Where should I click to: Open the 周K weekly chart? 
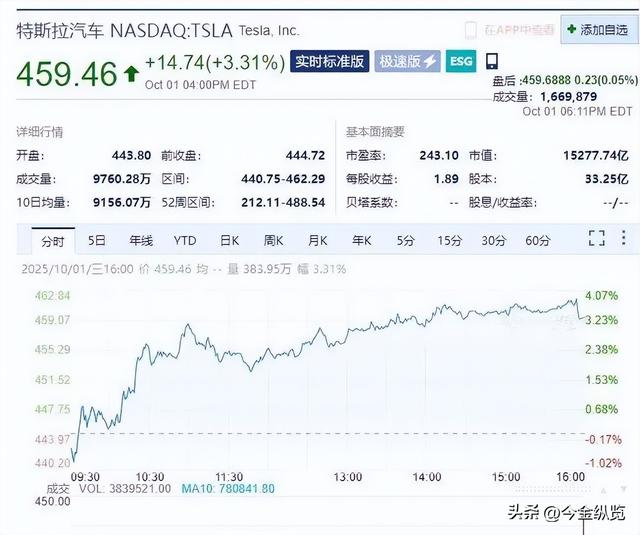273,240
